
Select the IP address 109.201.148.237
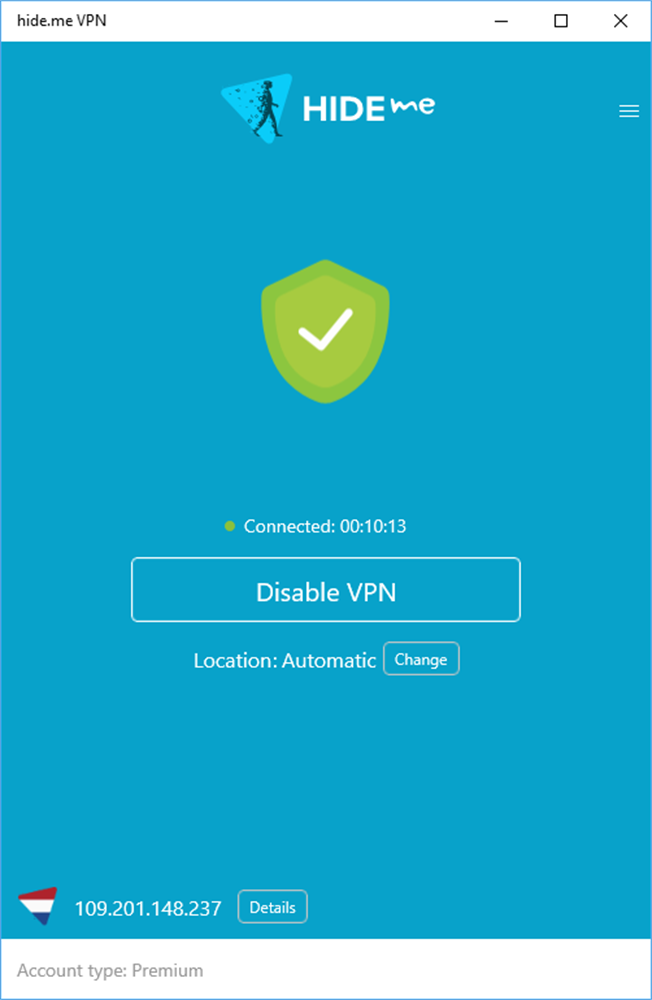(x=148, y=908)
